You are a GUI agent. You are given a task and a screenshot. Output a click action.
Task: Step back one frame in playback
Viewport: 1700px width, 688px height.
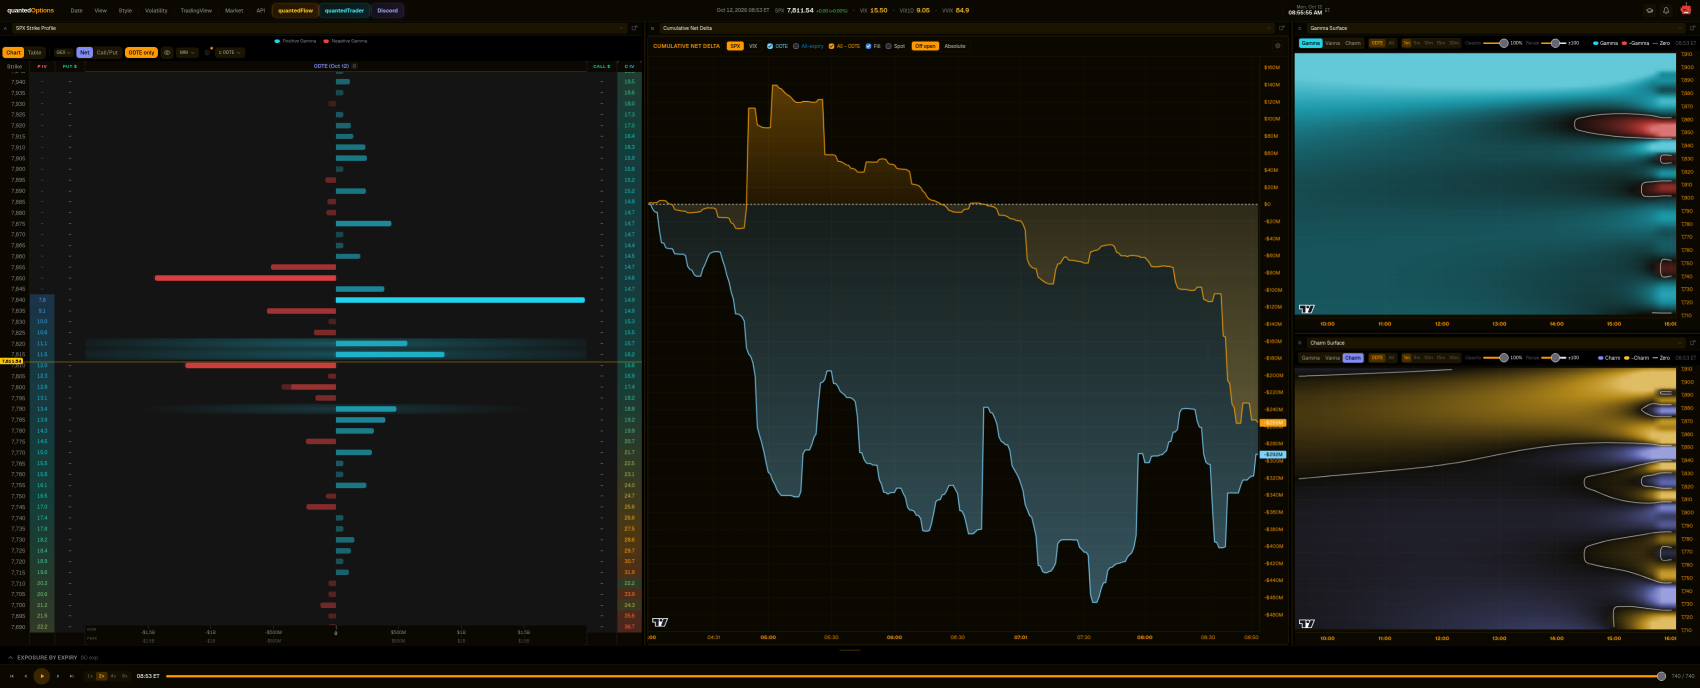pos(26,676)
